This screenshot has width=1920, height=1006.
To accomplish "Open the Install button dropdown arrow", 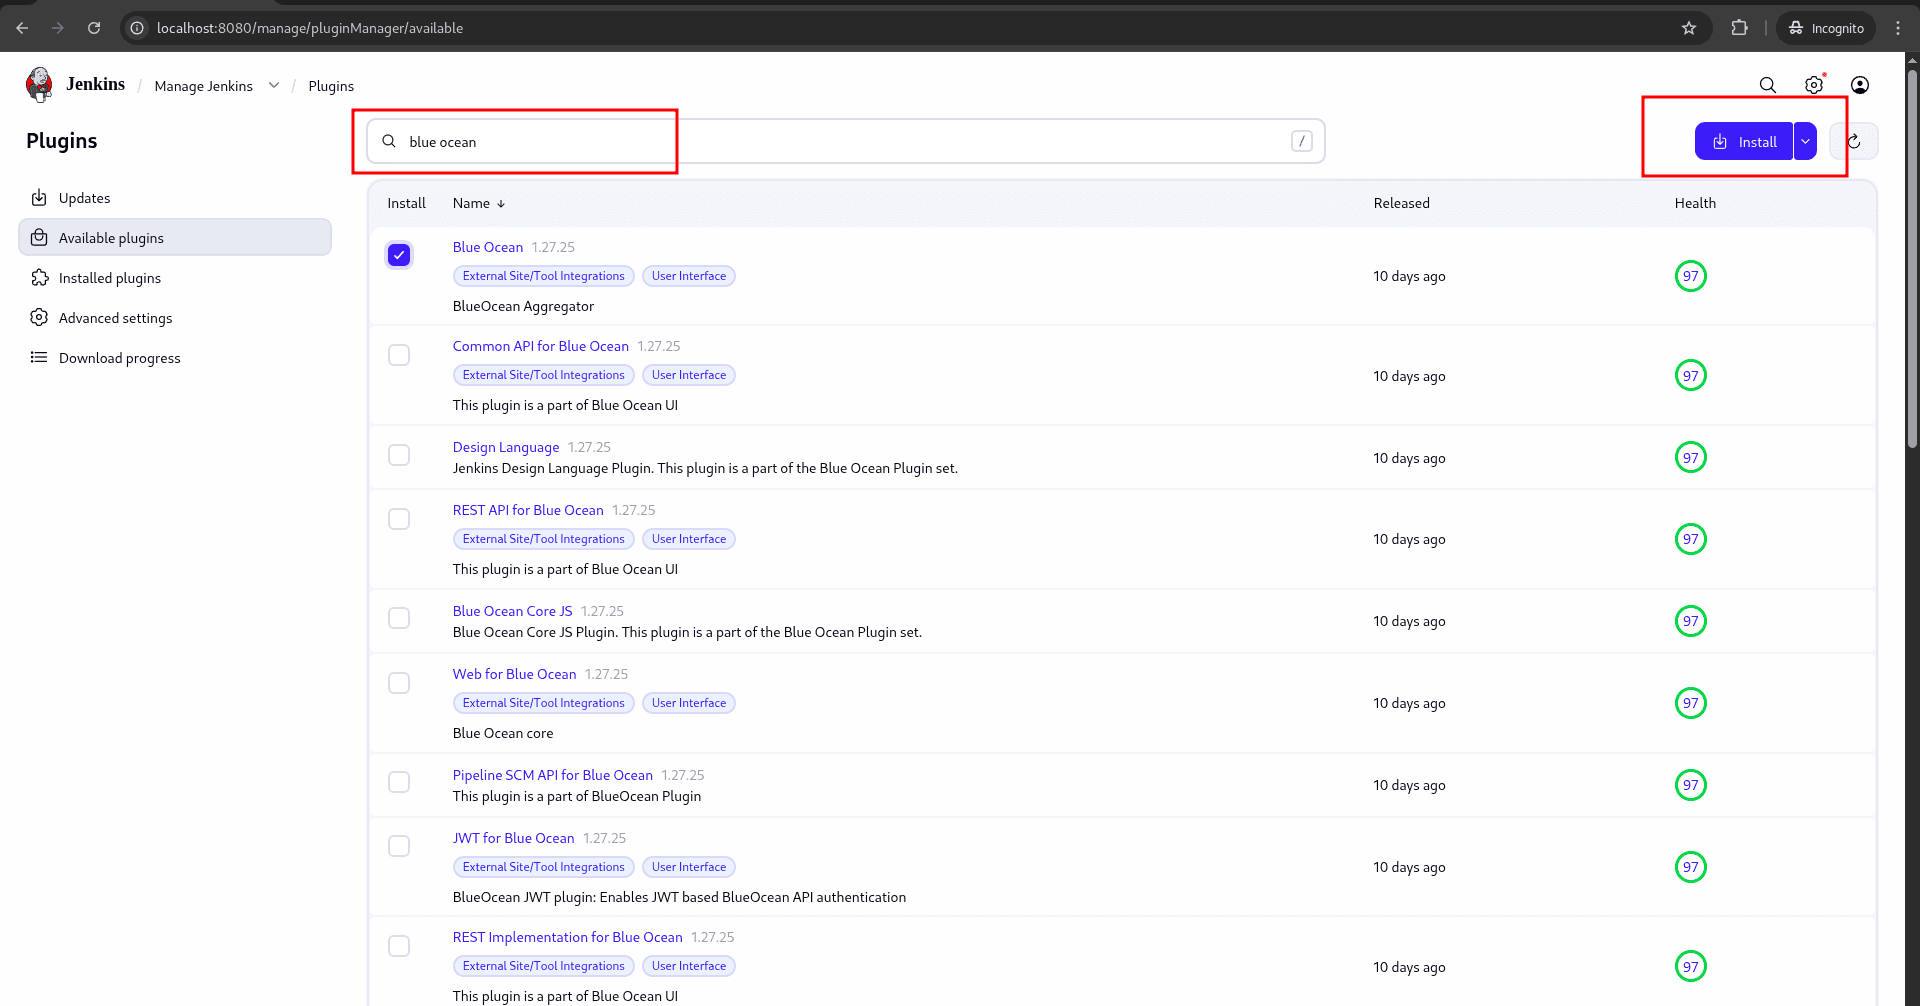I will coord(1805,141).
